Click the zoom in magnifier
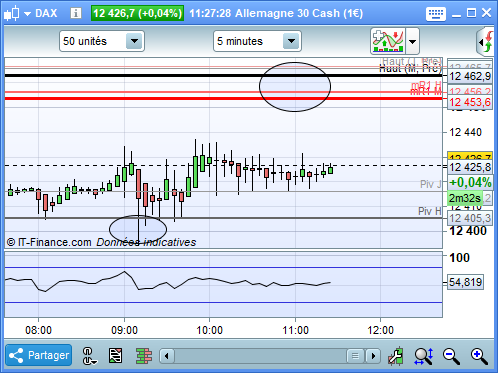The width and height of the screenshot is (498, 373). coord(479,356)
